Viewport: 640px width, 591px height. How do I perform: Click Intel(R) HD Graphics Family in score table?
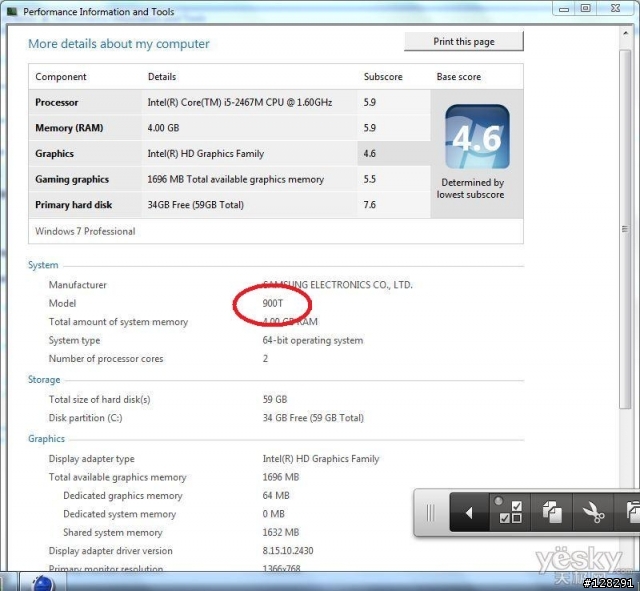click(x=206, y=154)
